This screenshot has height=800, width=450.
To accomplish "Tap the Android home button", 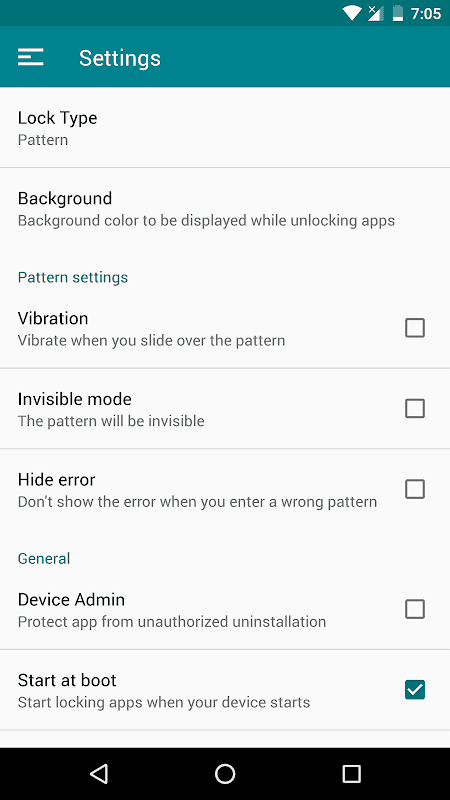I will pyautogui.click(x=225, y=774).
